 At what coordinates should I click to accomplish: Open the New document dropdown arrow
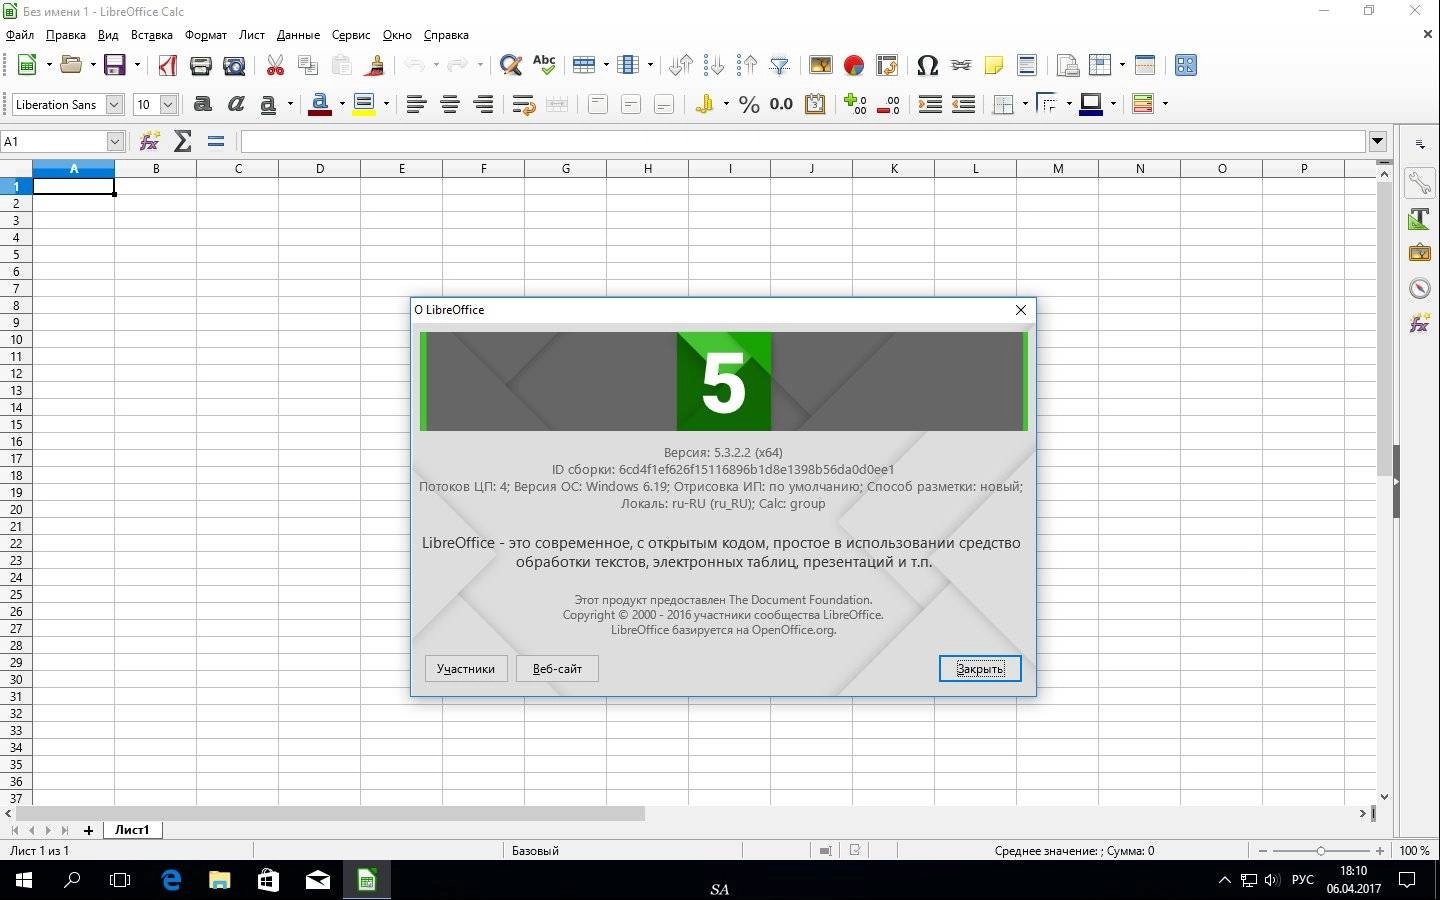(x=49, y=65)
